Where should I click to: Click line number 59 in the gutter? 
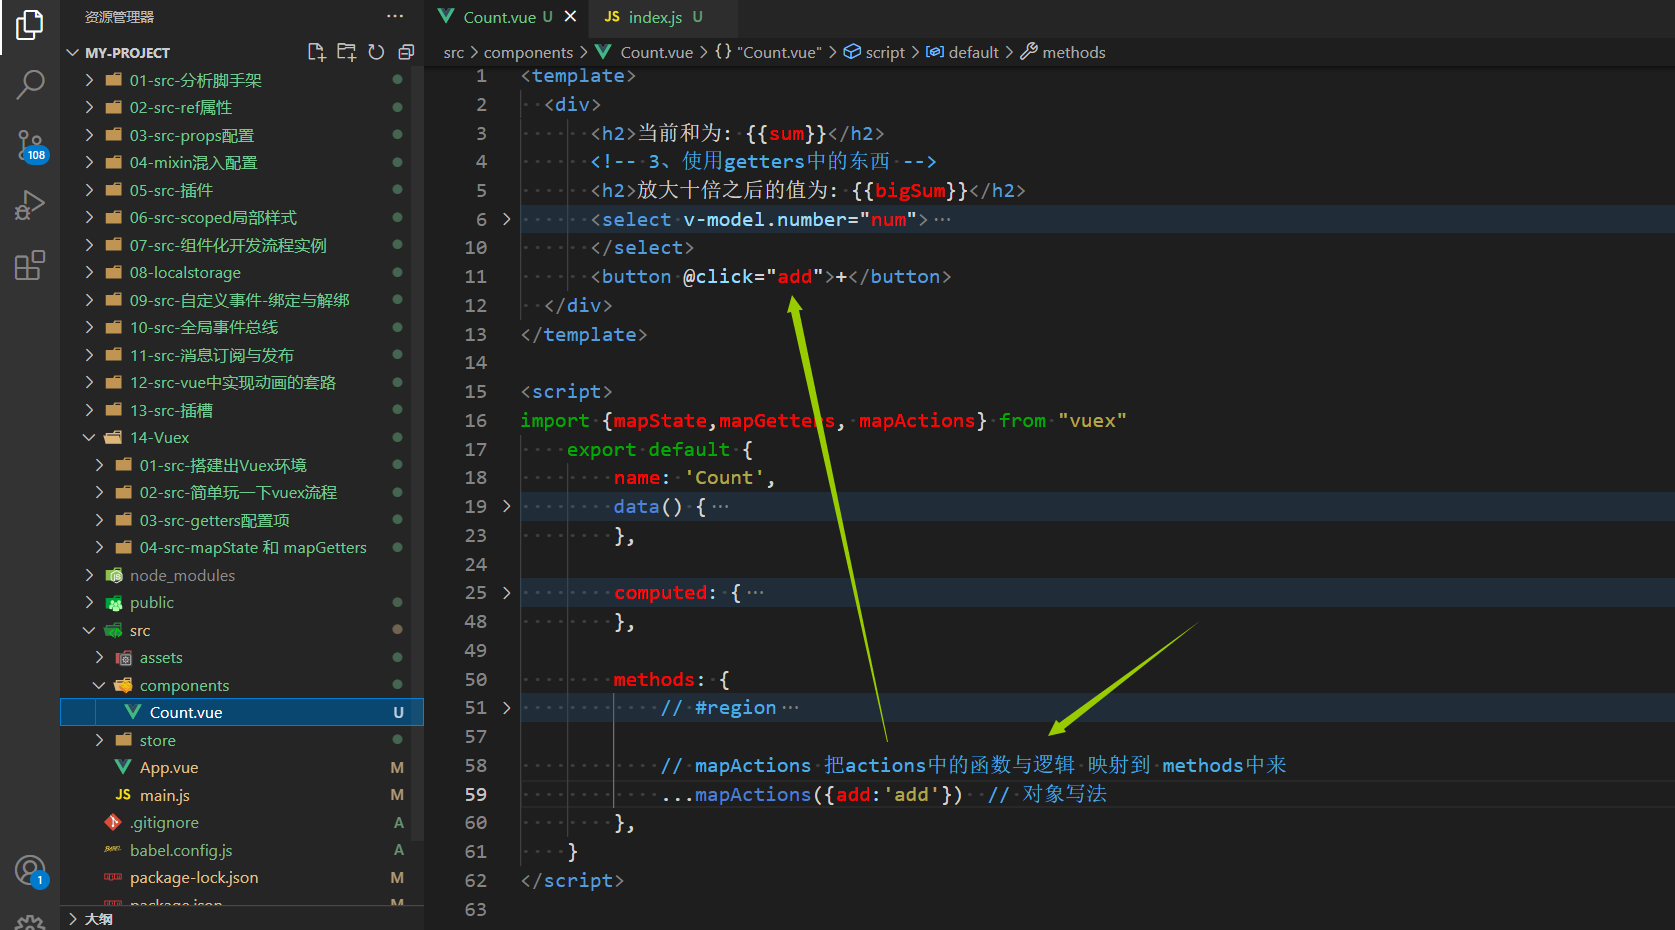[x=475, y=794]
